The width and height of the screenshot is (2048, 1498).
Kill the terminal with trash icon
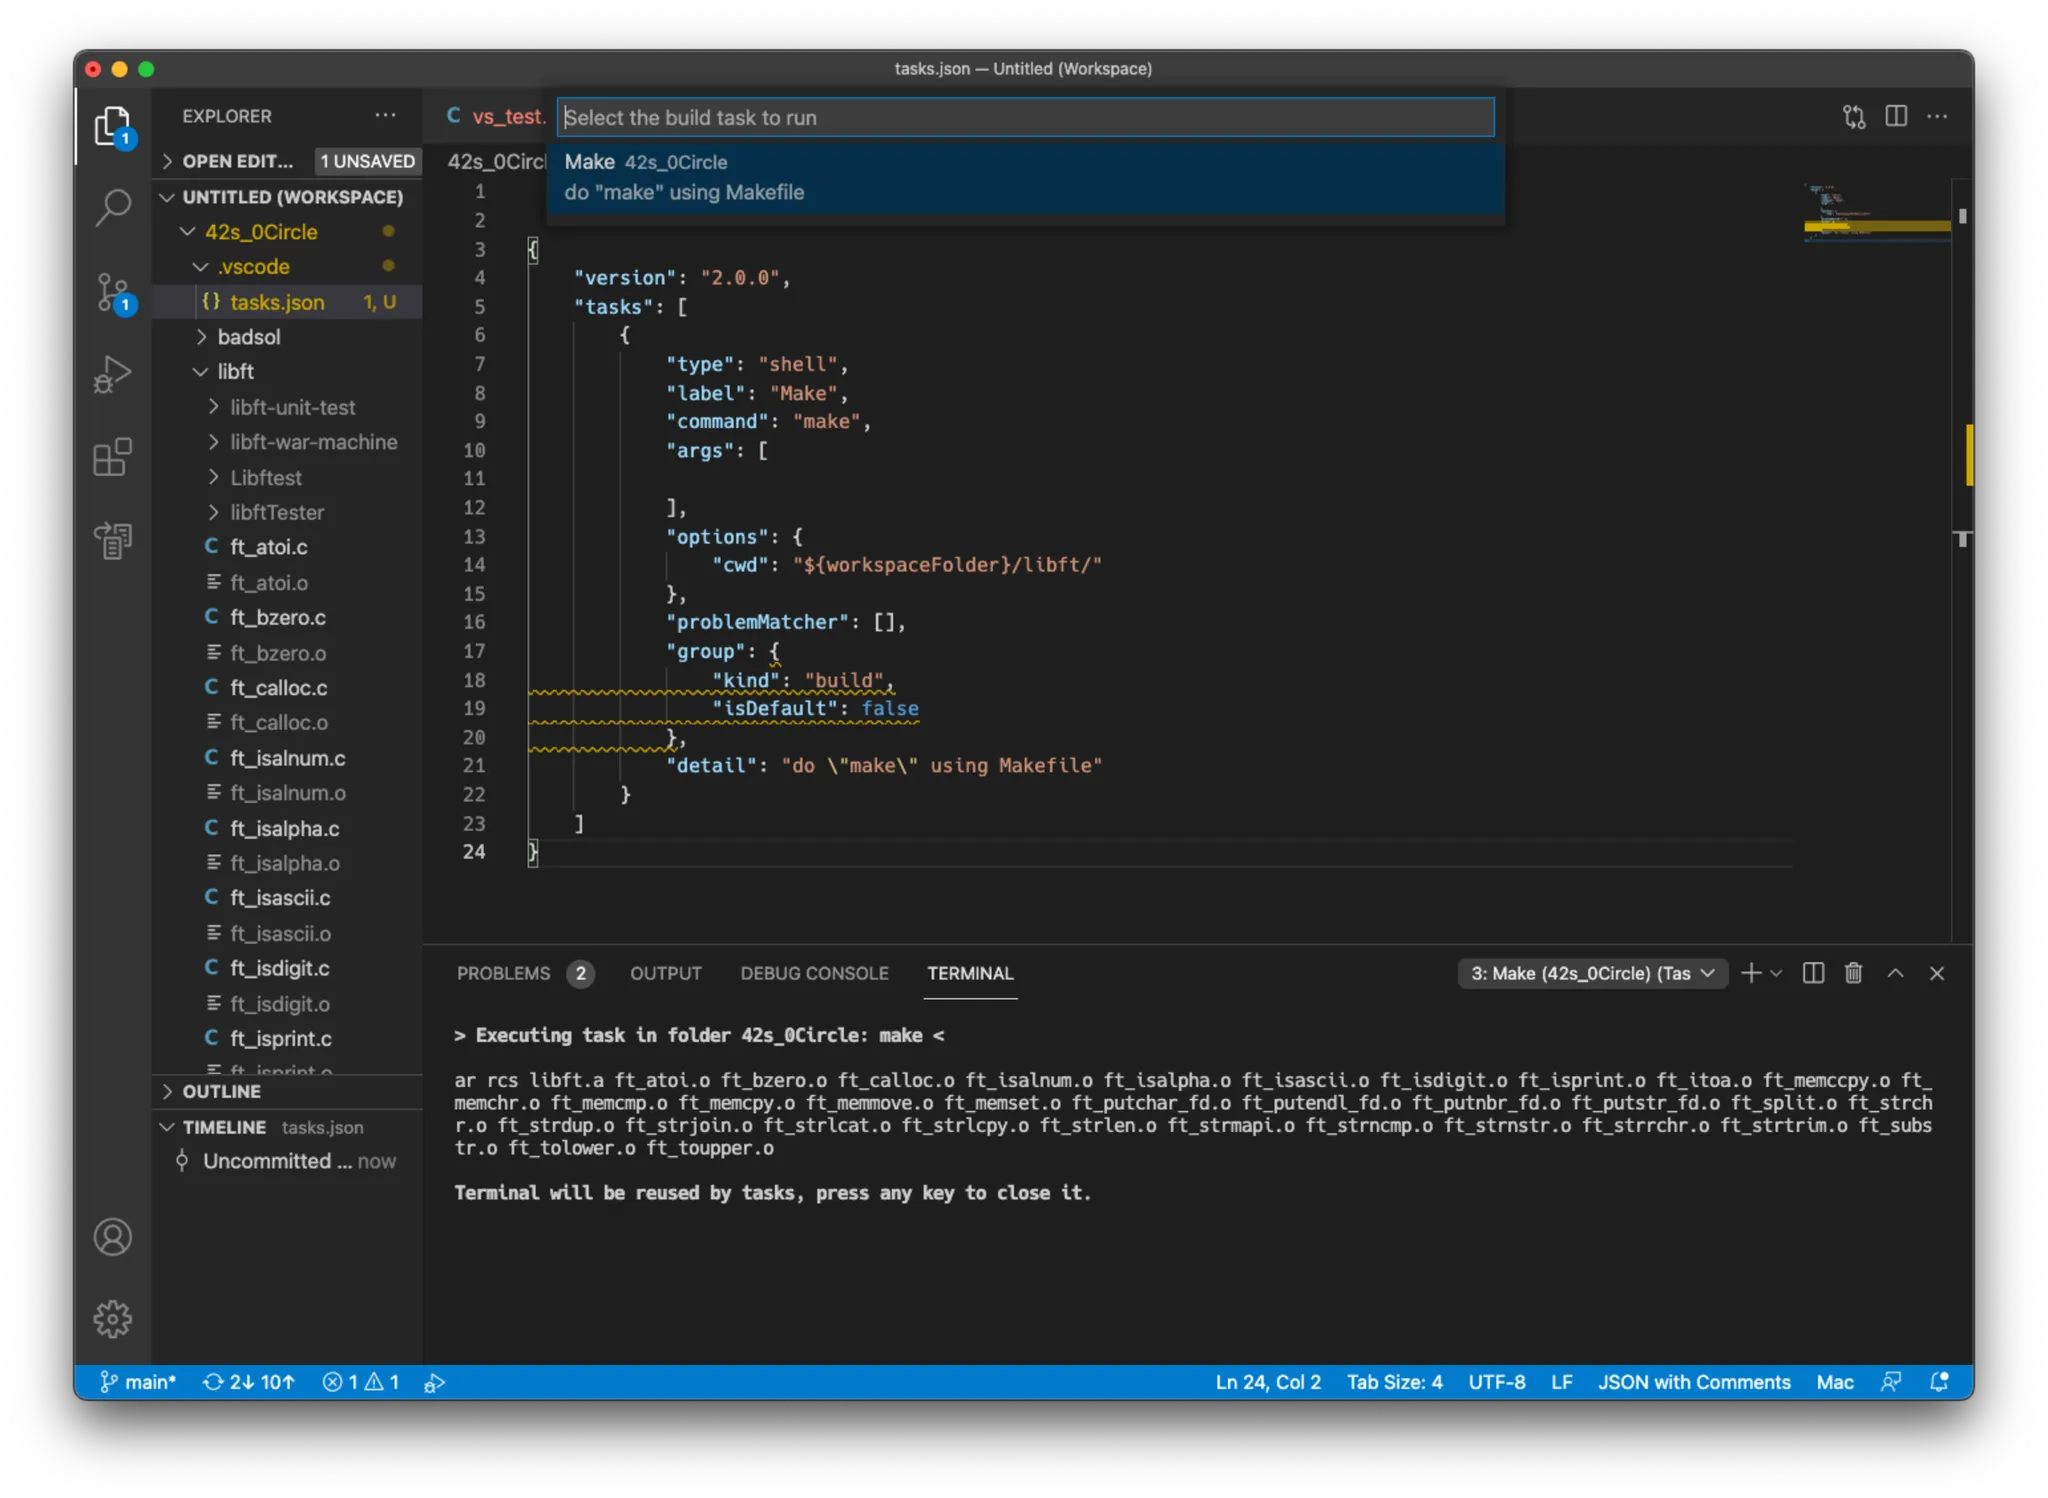point(1853,973)
